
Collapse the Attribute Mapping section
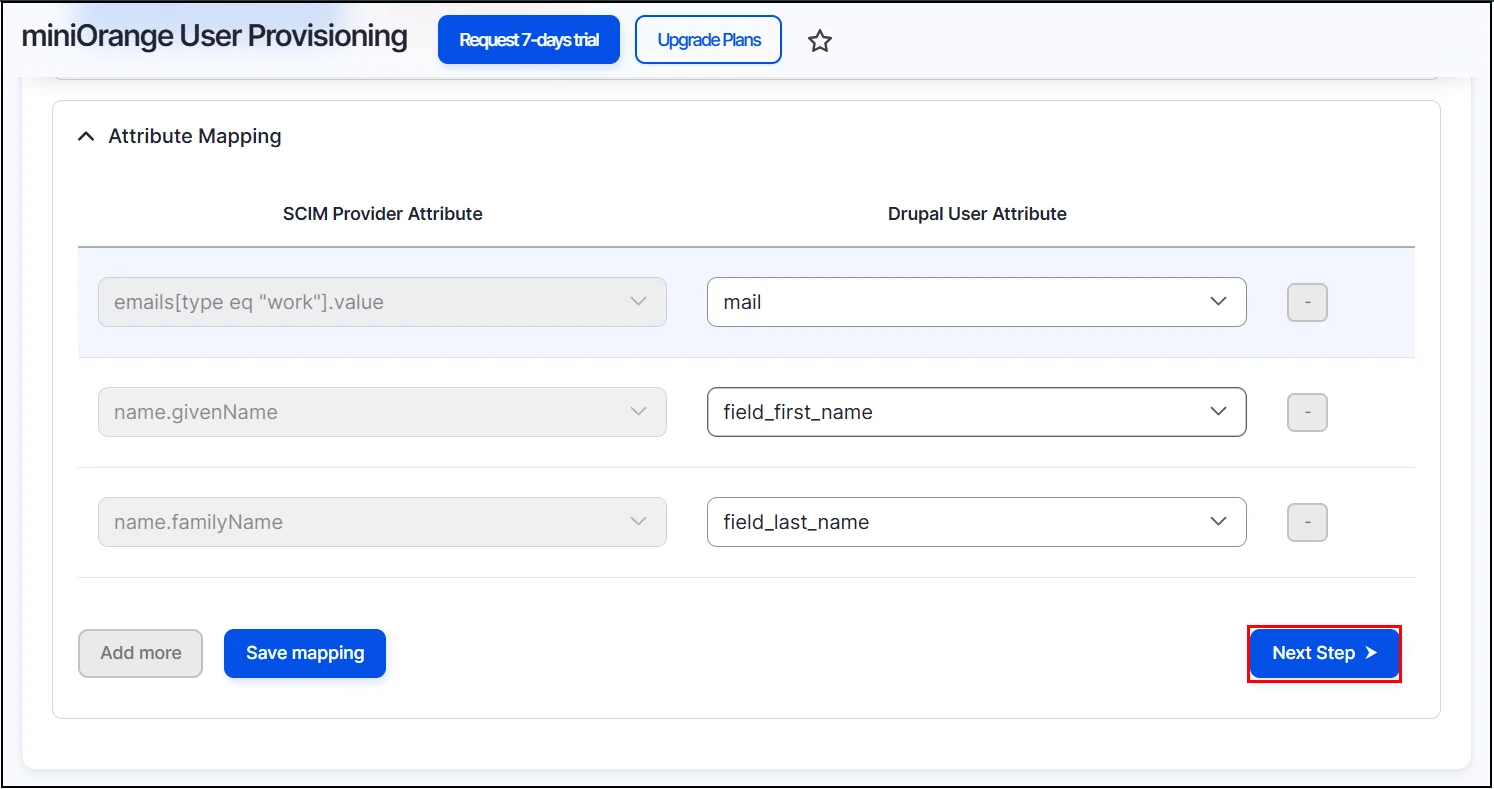(87, 136)
